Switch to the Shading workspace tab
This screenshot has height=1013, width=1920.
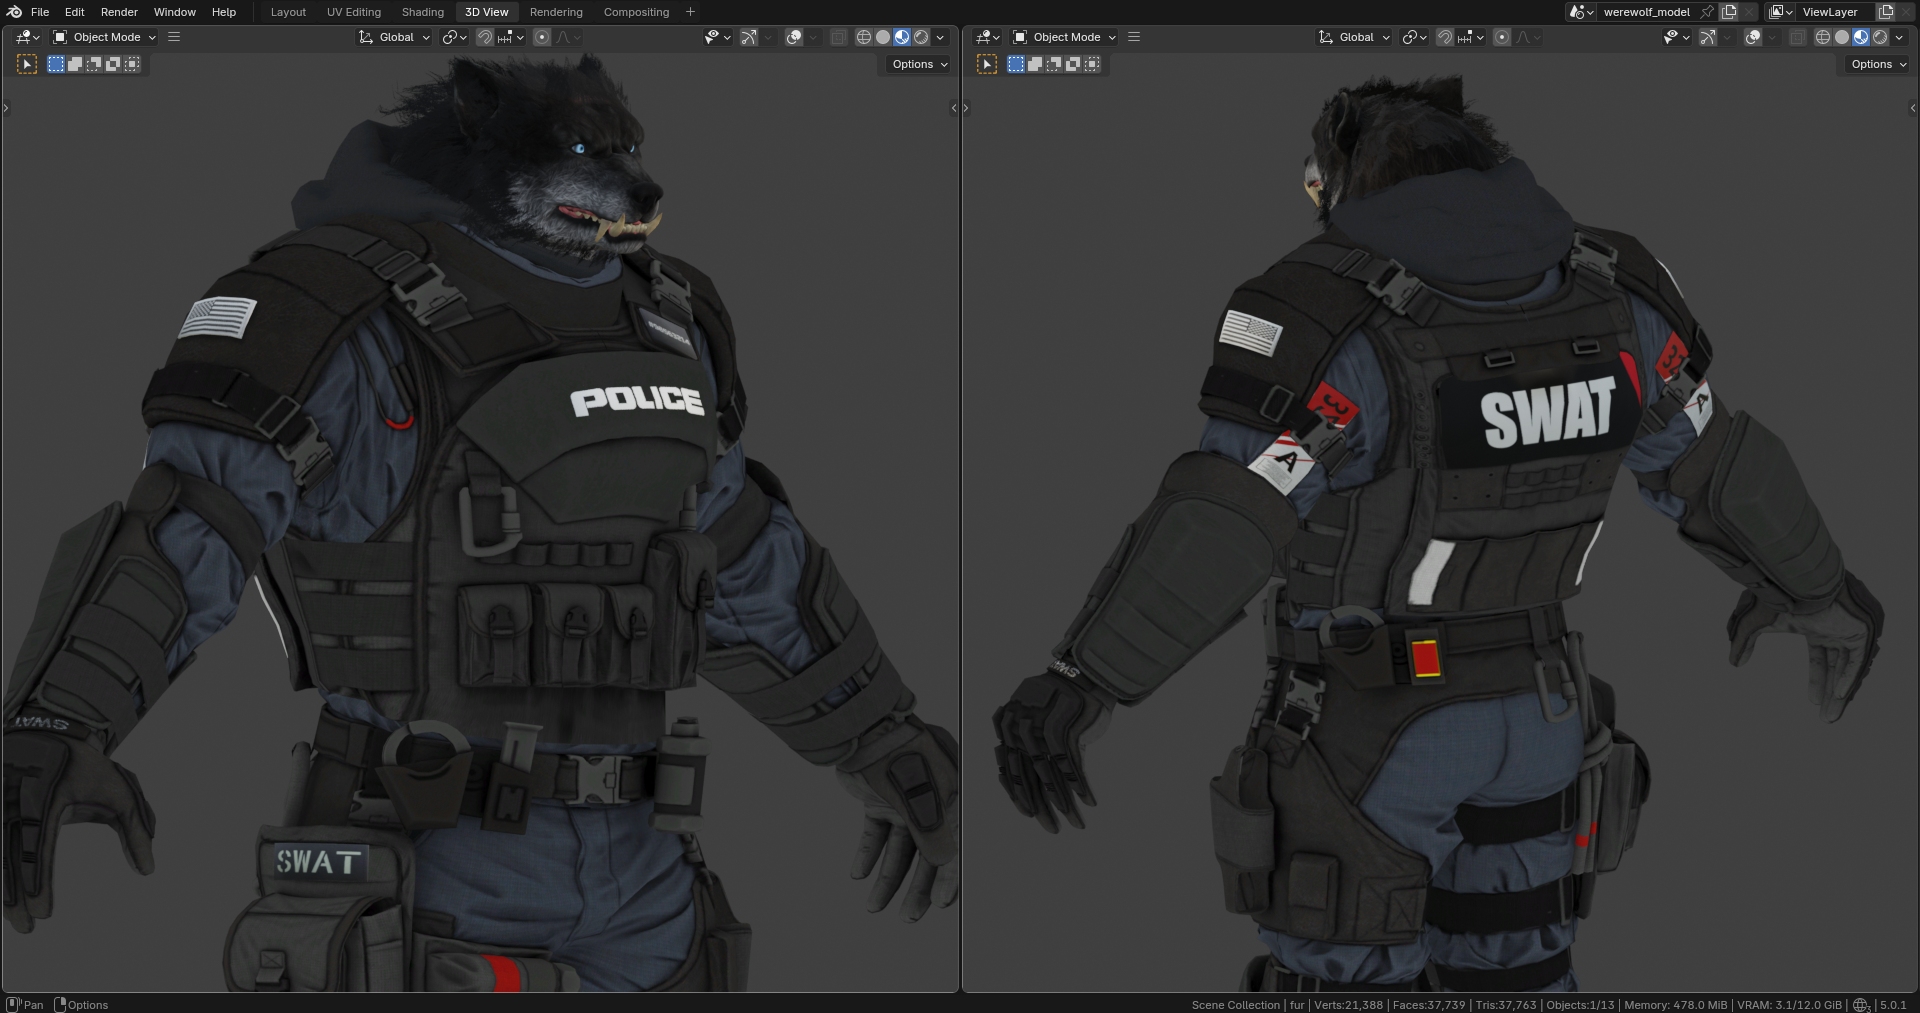[422, 12]
